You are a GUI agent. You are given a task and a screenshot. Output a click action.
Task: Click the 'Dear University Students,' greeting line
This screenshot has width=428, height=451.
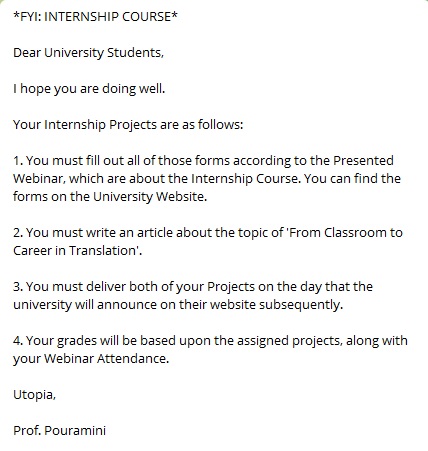[88, 53]
